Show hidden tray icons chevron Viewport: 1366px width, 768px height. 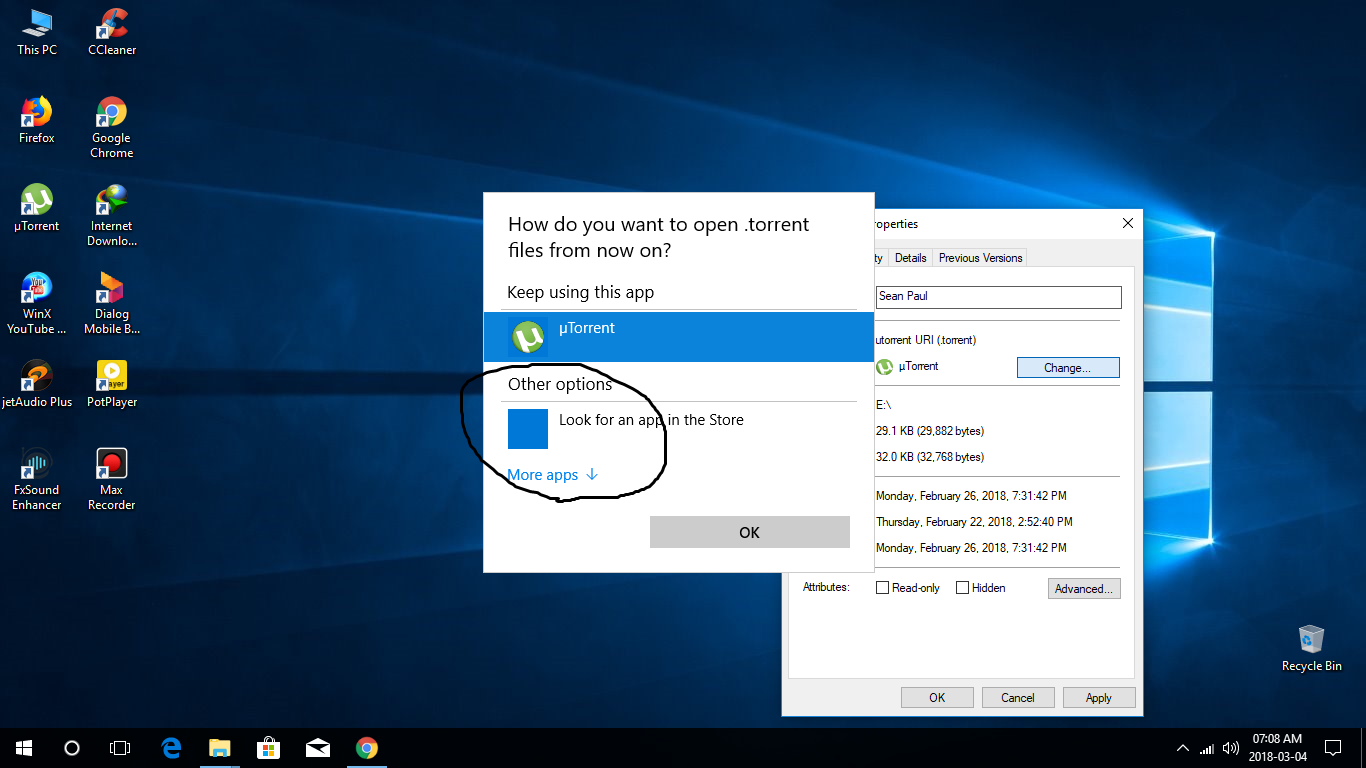[x=1183, y=748]
